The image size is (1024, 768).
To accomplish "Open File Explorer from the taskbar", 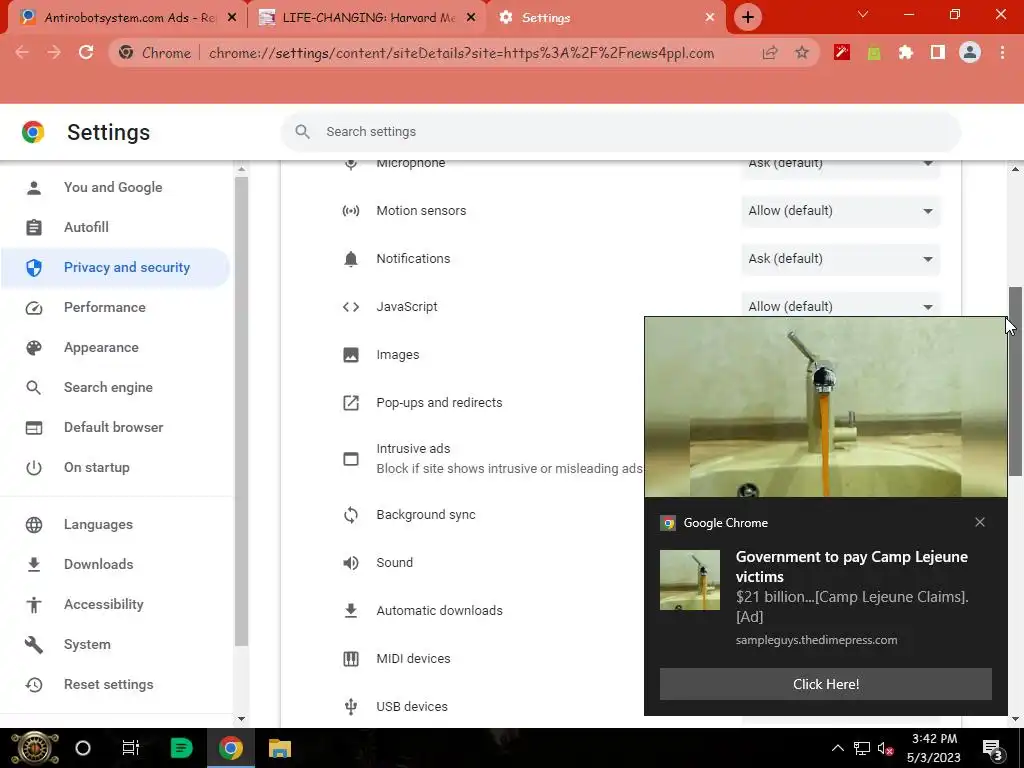I will pos(280,748).
